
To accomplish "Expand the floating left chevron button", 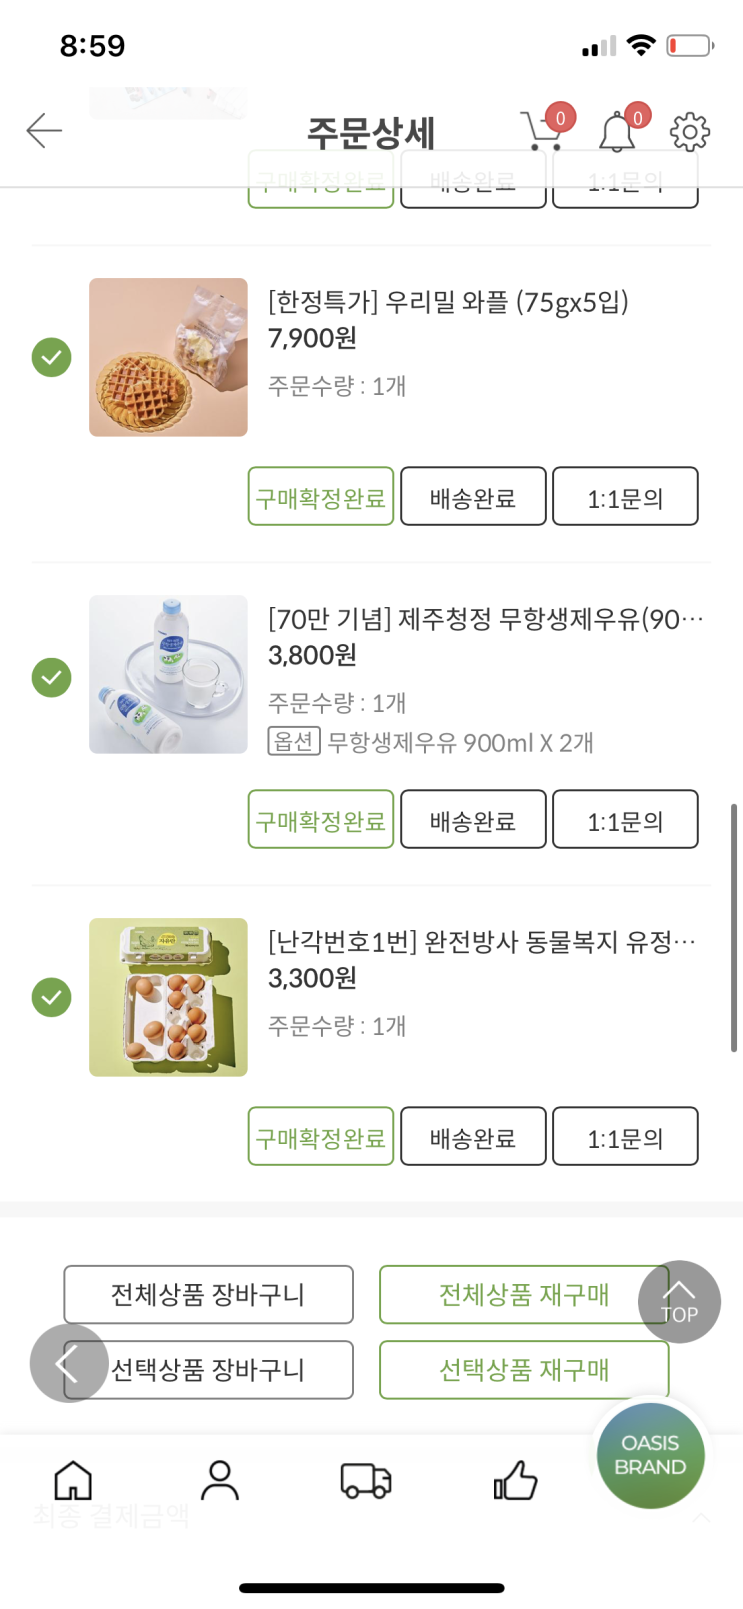I will coord(68,1363).
